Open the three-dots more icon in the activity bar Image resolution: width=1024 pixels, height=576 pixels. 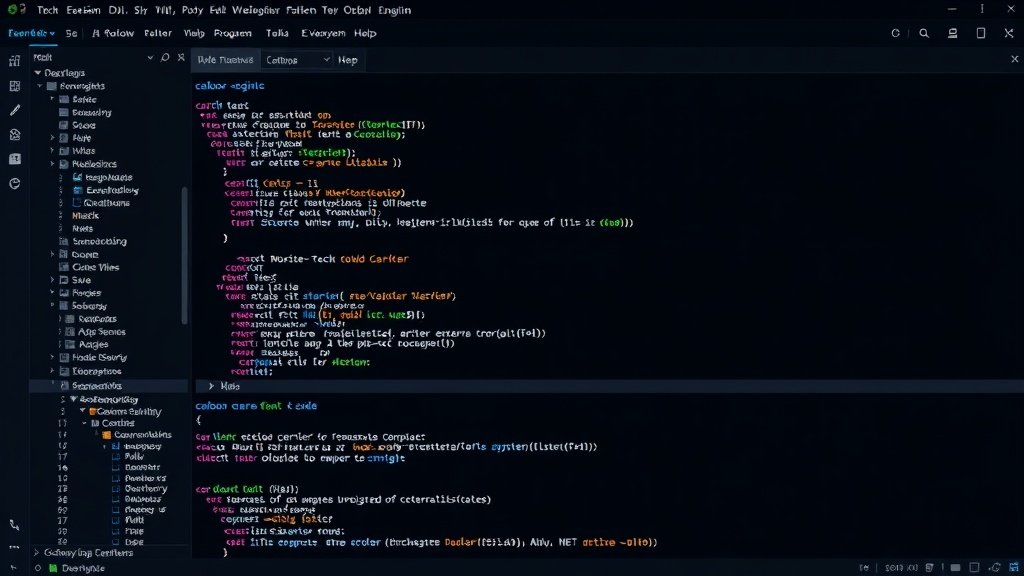tap(14, 547)
